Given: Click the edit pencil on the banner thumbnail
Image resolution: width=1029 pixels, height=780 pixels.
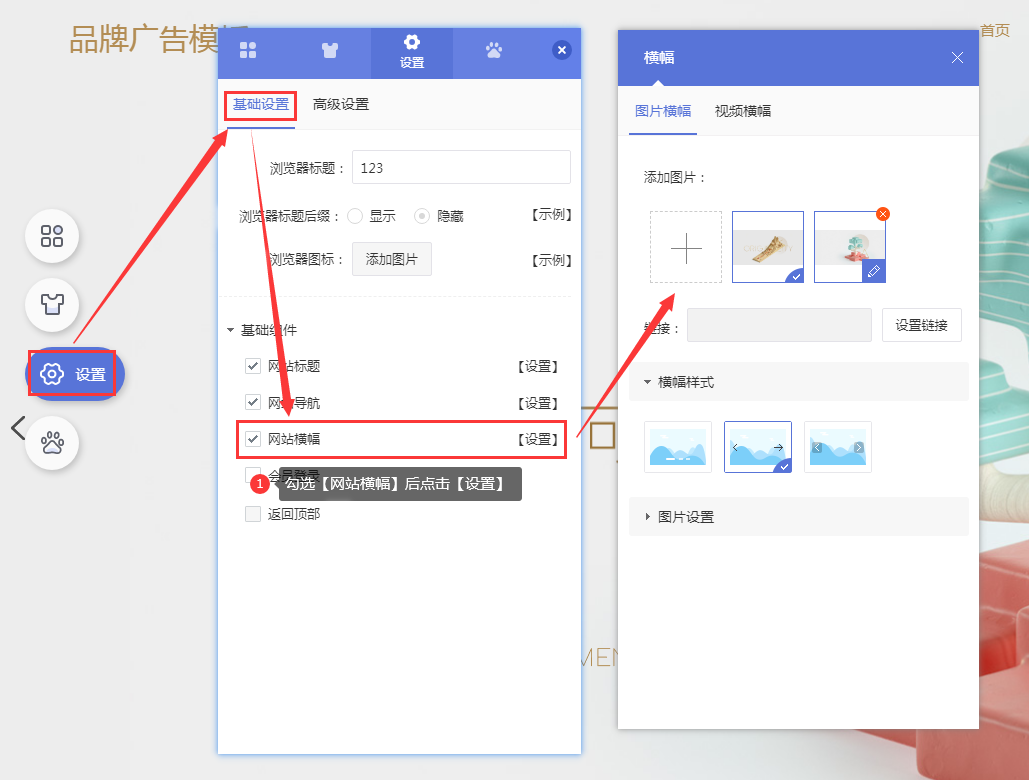Looking at the screenshot, I should pos(873,271).
